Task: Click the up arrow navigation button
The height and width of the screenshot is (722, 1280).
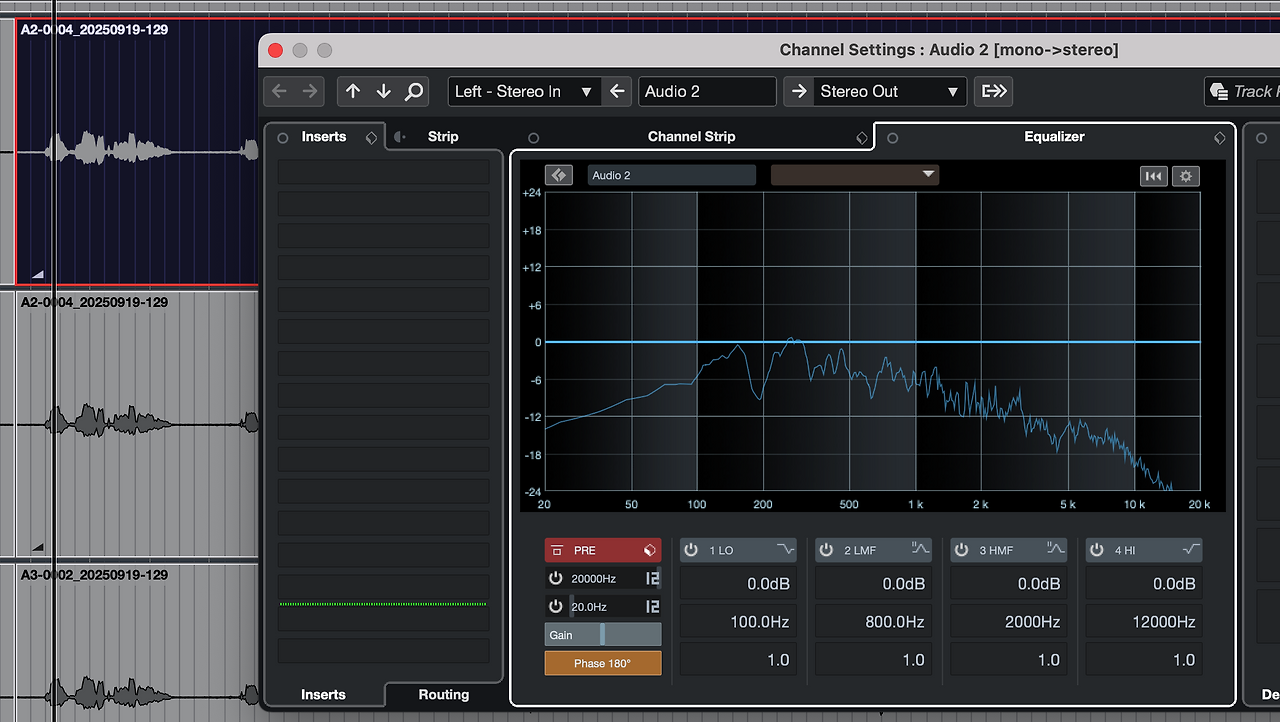Action: pyautogui.click(x=353, y=91)
